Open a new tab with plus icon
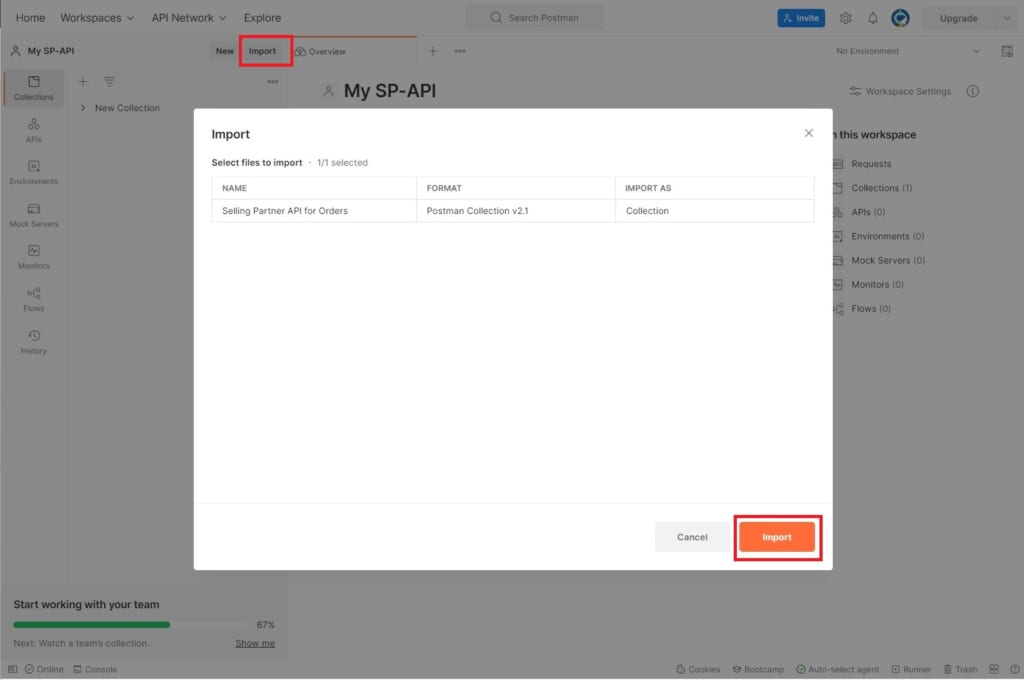 point(432,51)
